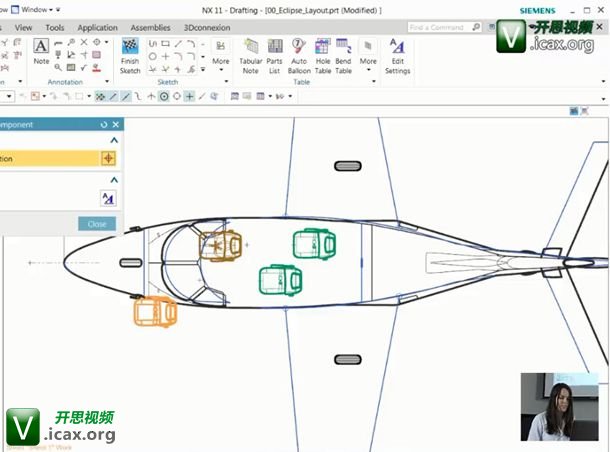This screenshot has width=610, height=452.
Task: Select the Circle sketch tool
Action: coord(152,56)
